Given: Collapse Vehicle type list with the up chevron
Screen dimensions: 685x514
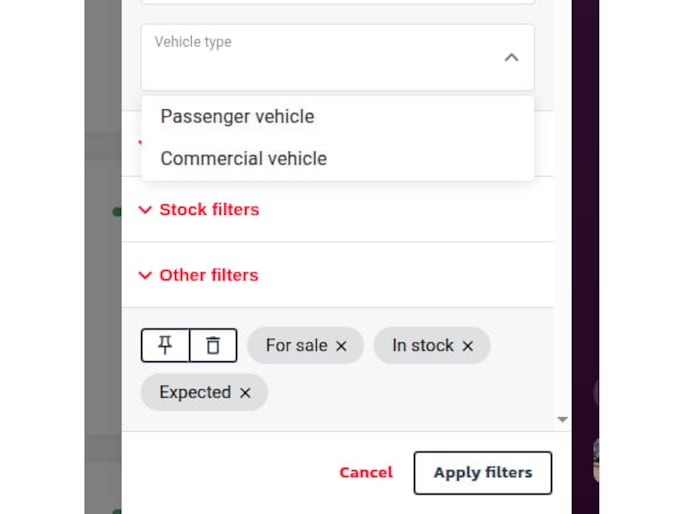Looking at the screenshot, I should 511,58.
